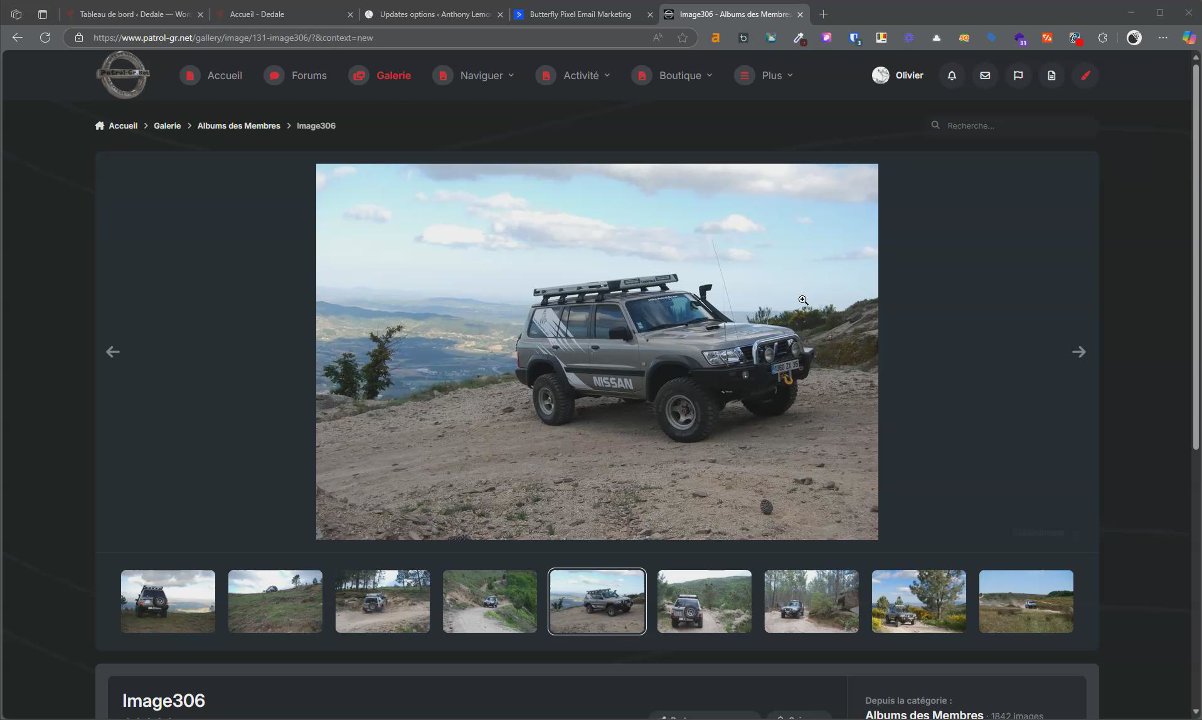Select the highlighted current Image306 thumbnail
Screen dimensions: 1202x720
tap(597, 601)
